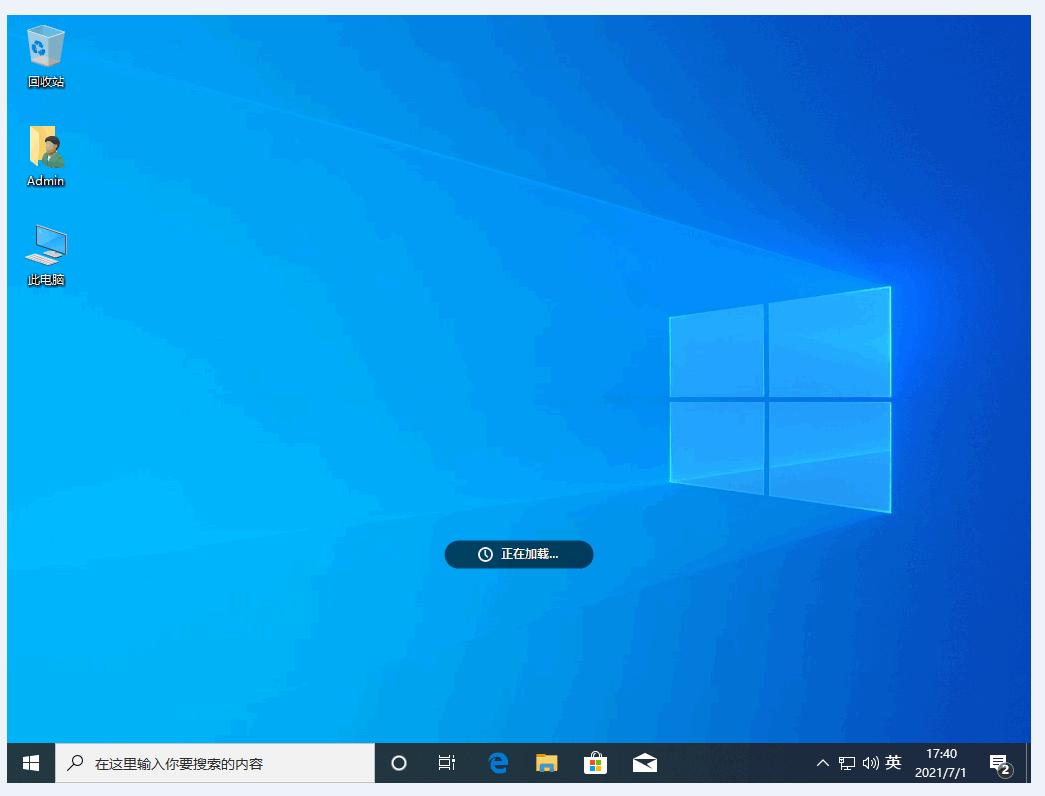Screen dimensions: 1045x796
Task: Launch Microsoft Edge from the taskbar
Action: (x=497, y=763)
